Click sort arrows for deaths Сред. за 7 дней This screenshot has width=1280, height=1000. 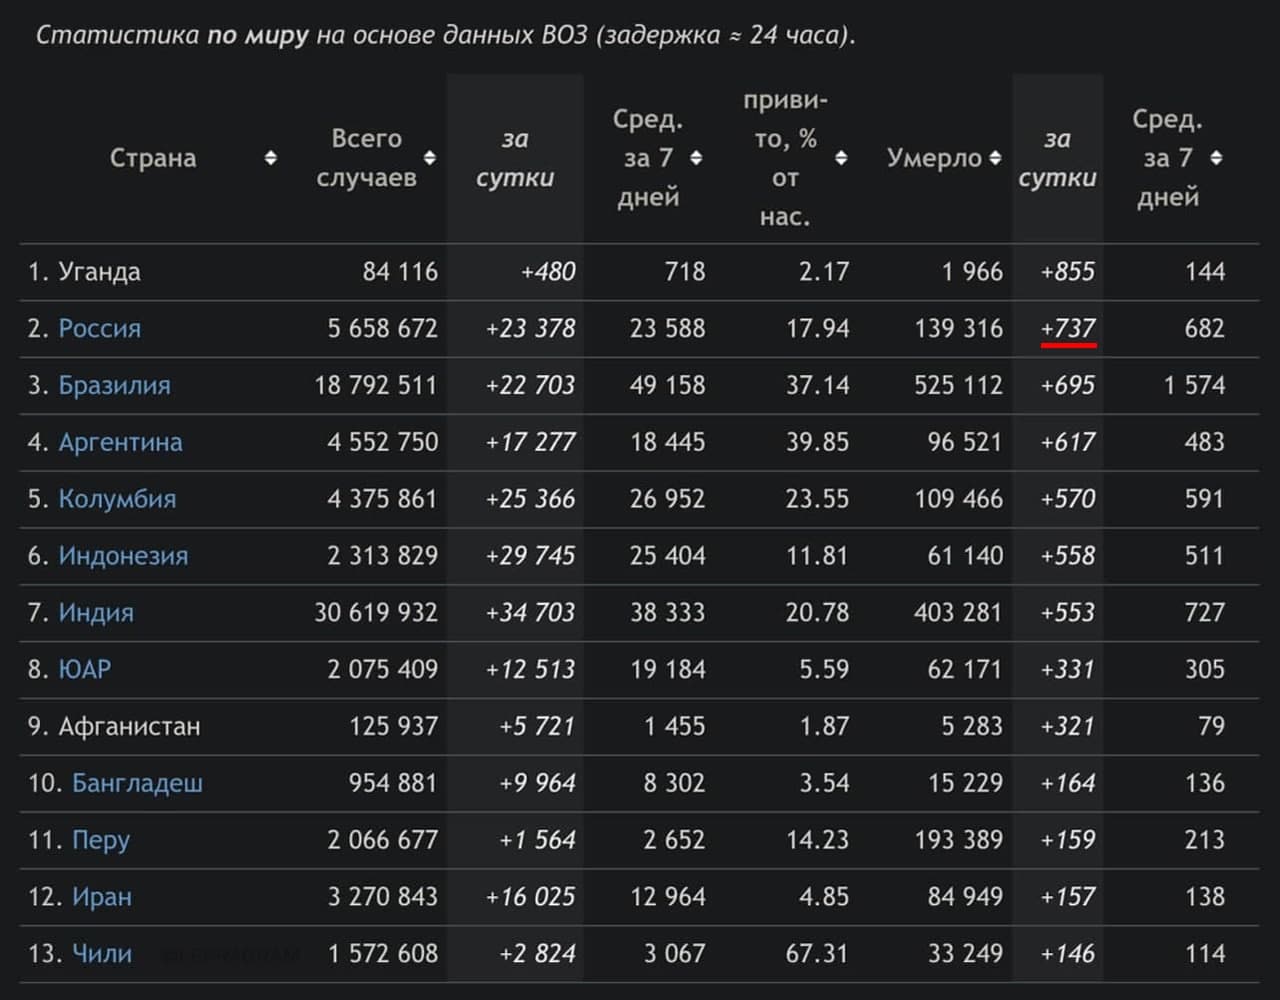pyautogui.click(x=1216, y=158)
